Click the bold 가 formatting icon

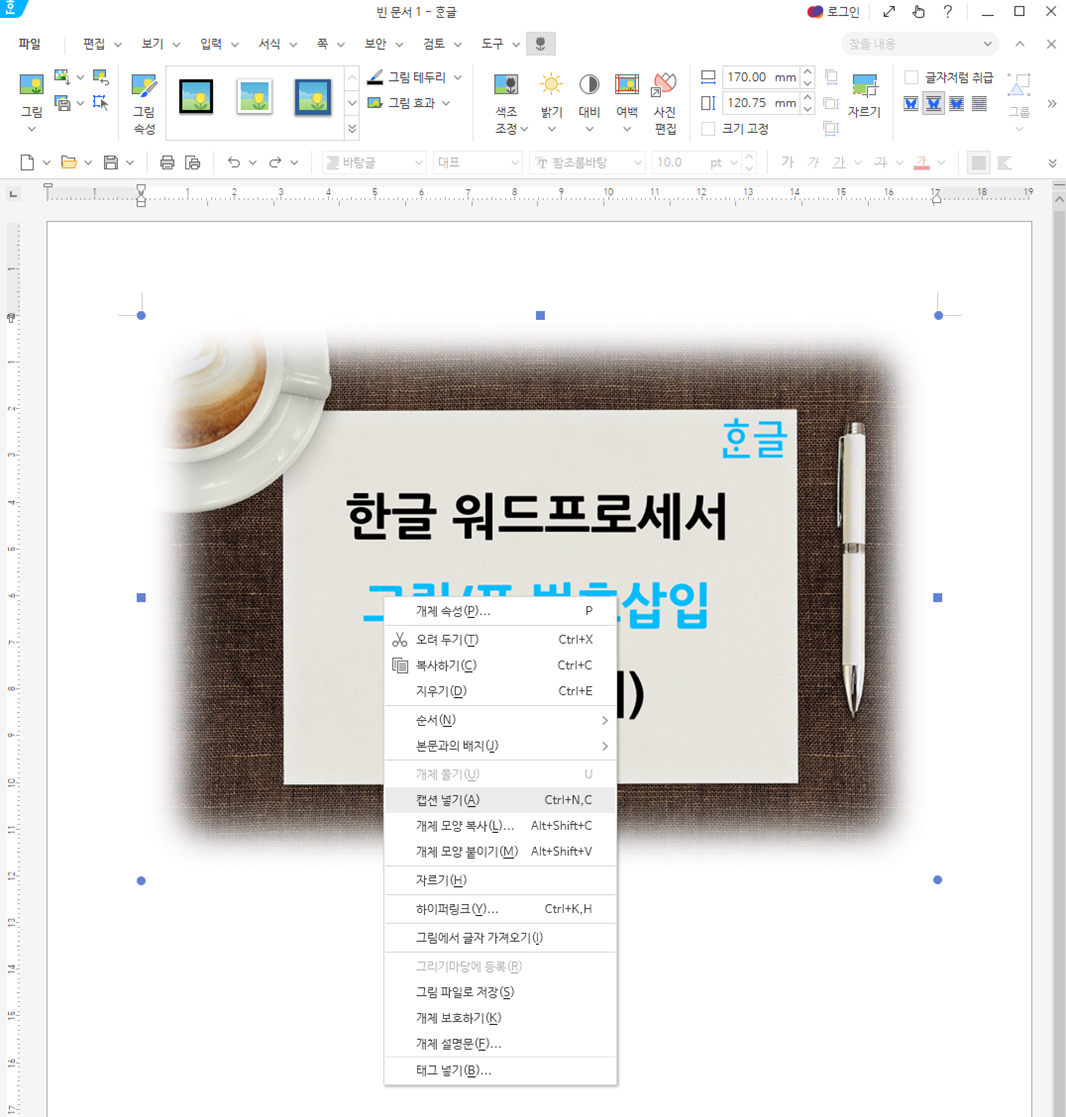click(787, 162)
